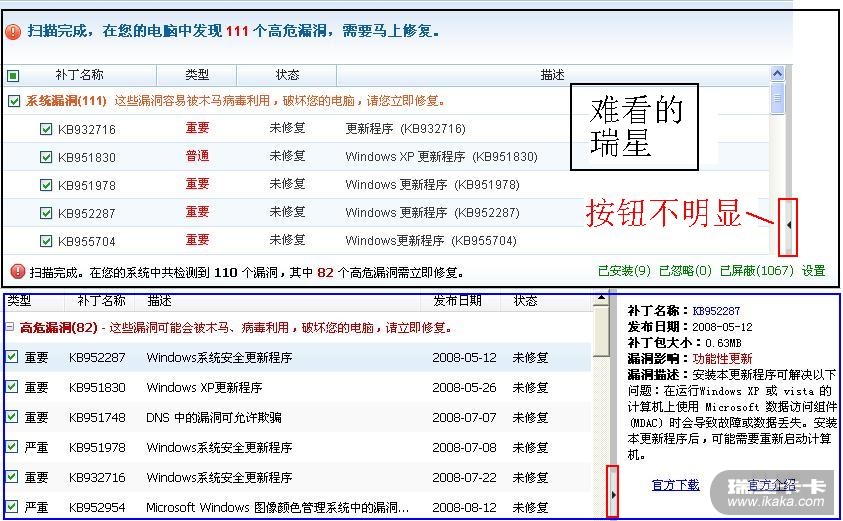Screen dimensions: 843x521
Task: Click the right arrow to collapse the patch detail pane
Action: (613, 494)
